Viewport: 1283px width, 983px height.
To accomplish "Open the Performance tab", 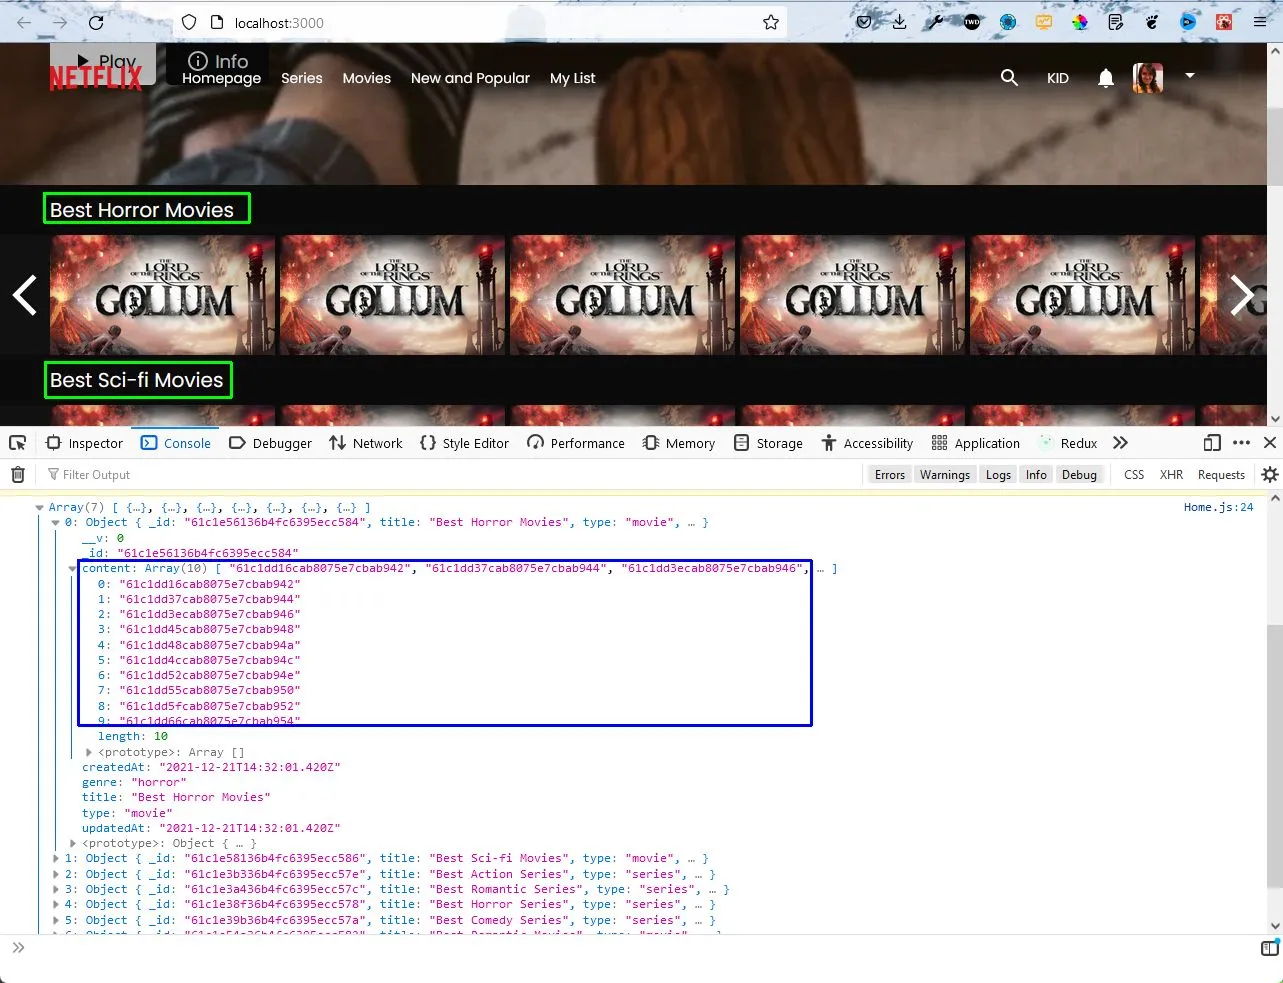I will [x=576, y=443].
